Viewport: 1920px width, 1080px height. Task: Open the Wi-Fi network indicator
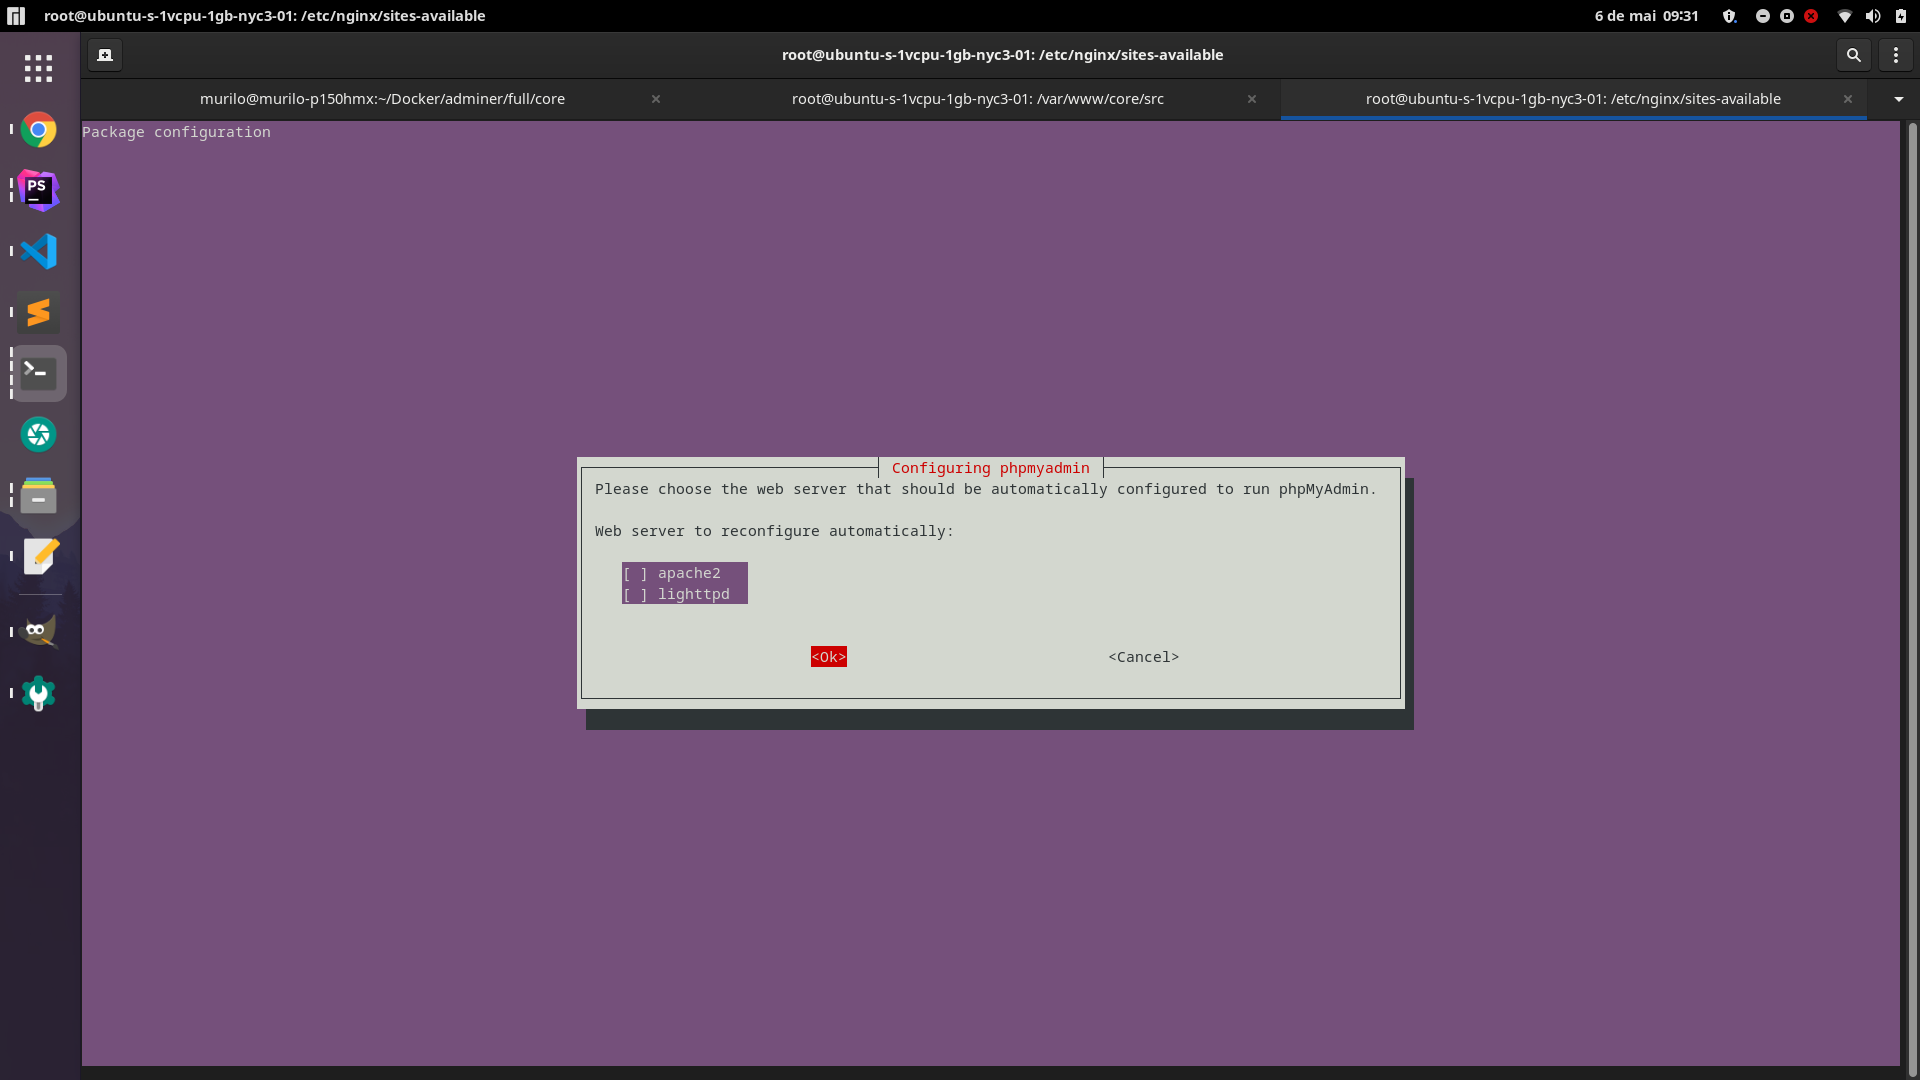[1845, 16]
